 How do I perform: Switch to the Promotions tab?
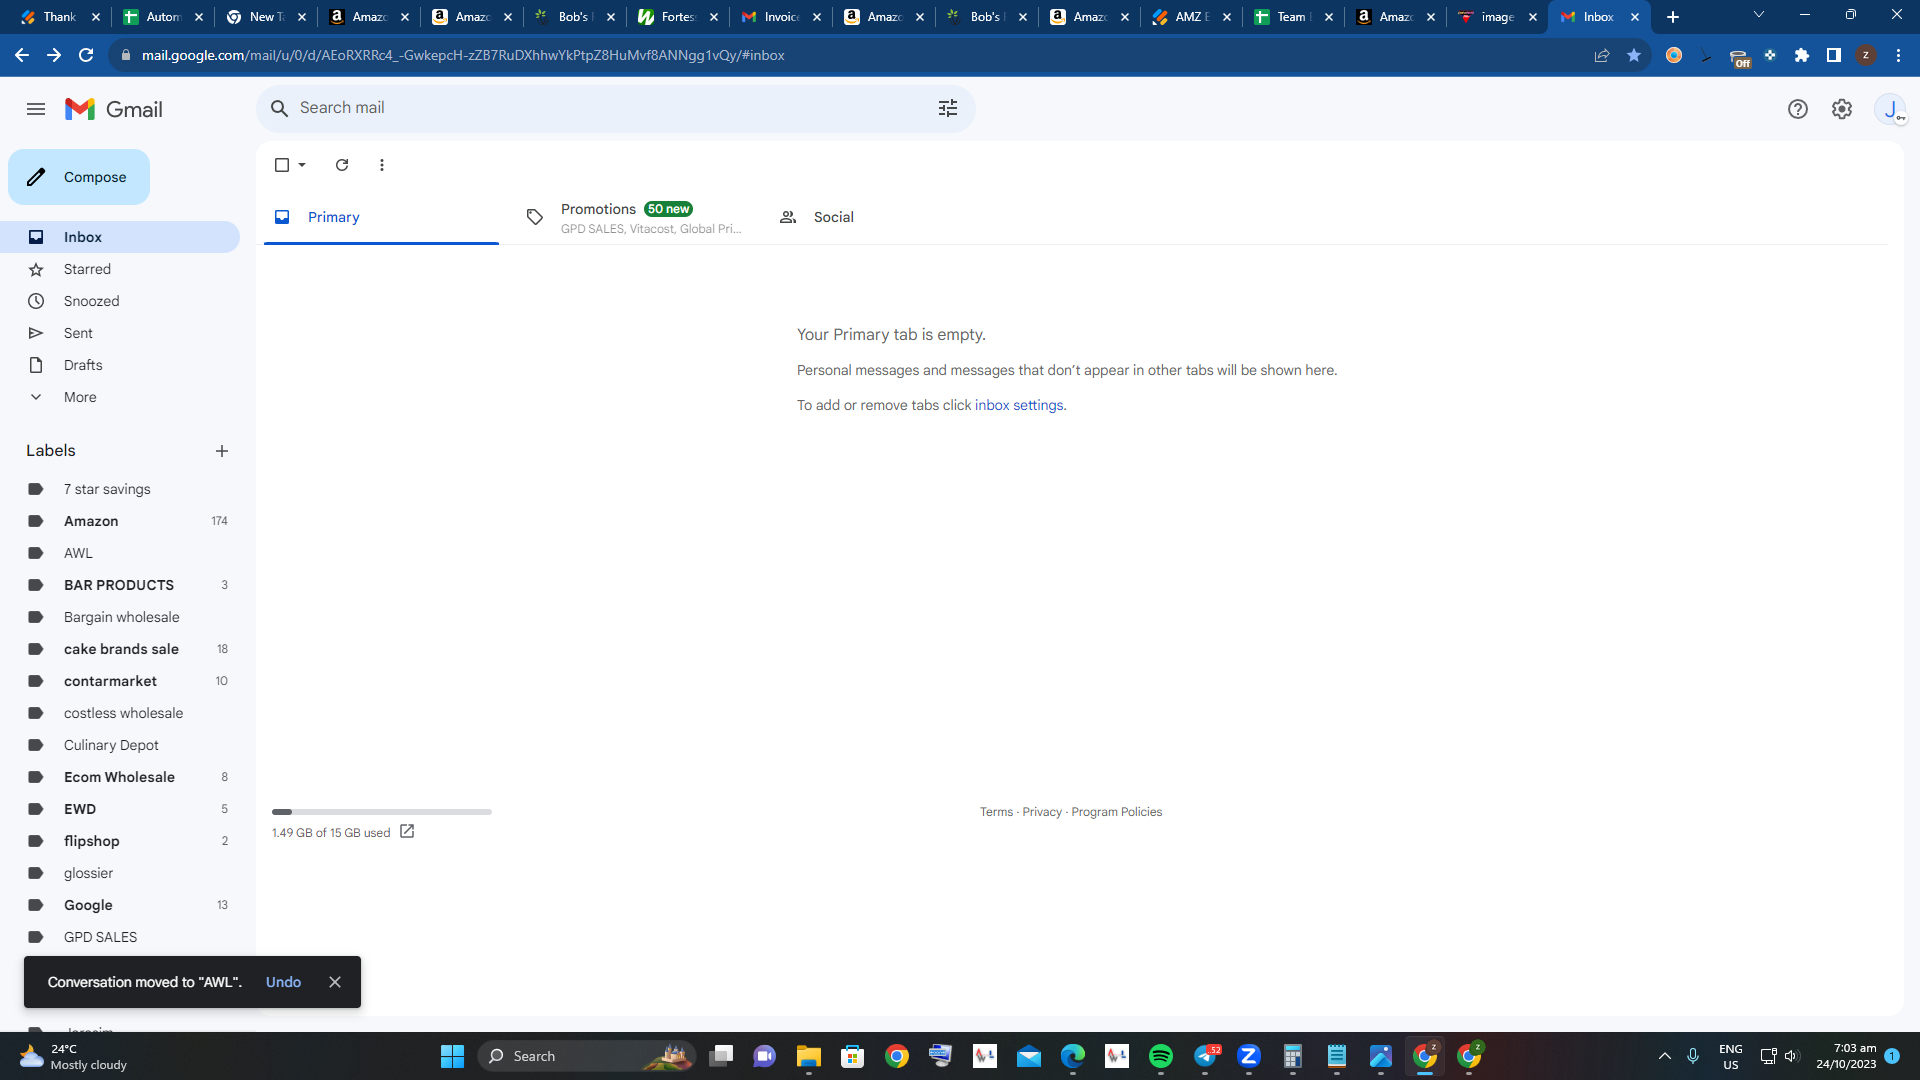coord(636,217)
